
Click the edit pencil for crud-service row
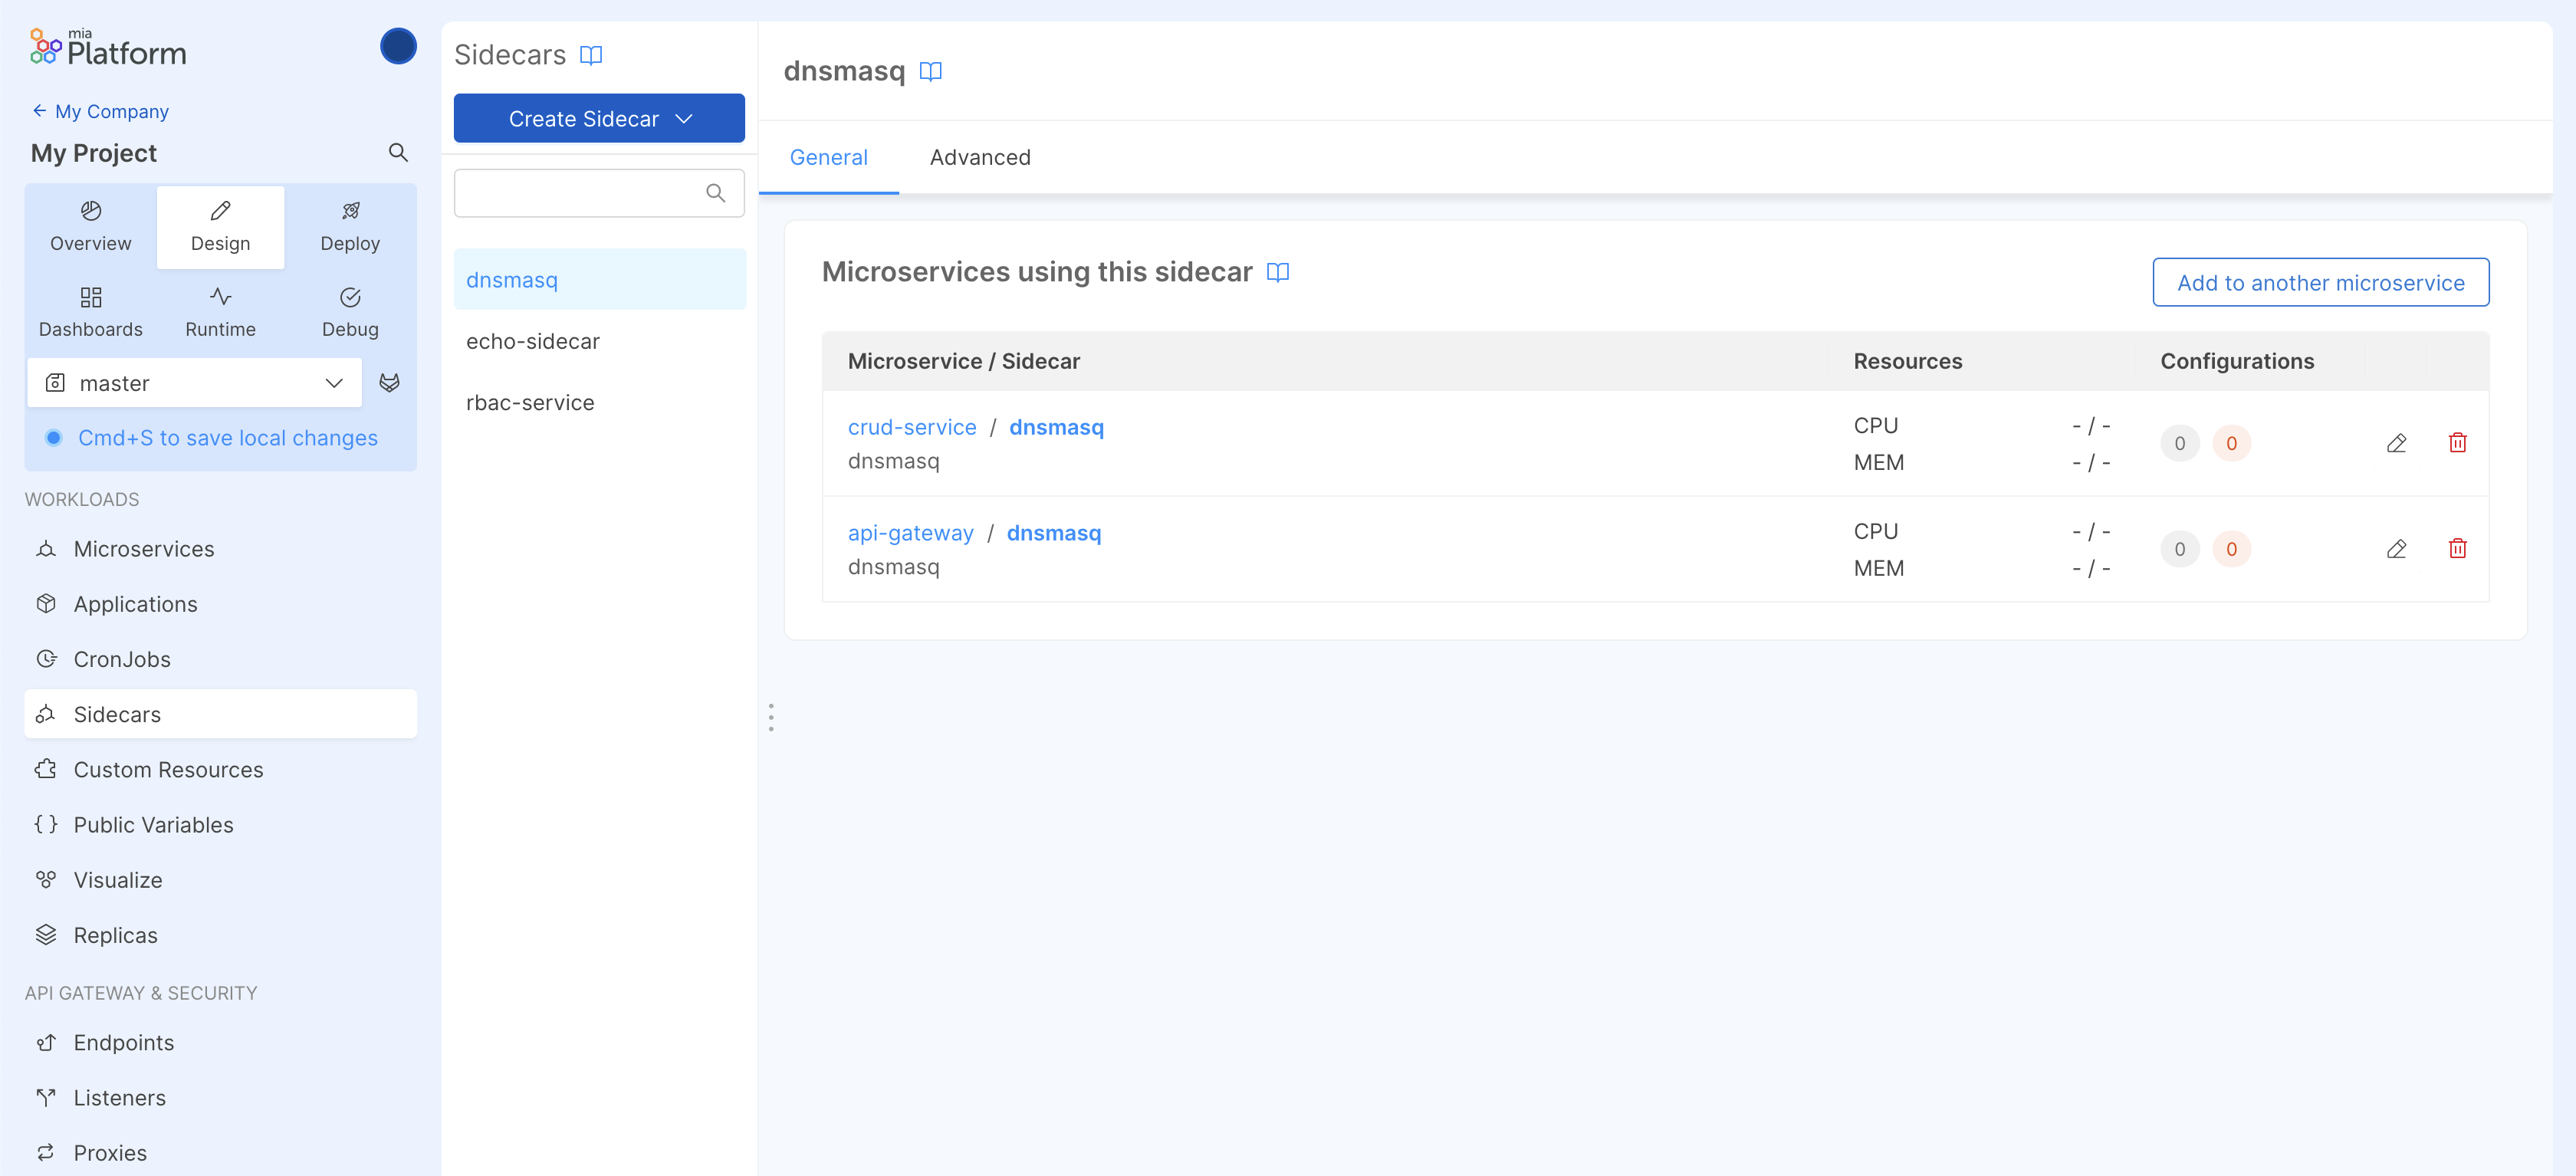[2396, 443]
